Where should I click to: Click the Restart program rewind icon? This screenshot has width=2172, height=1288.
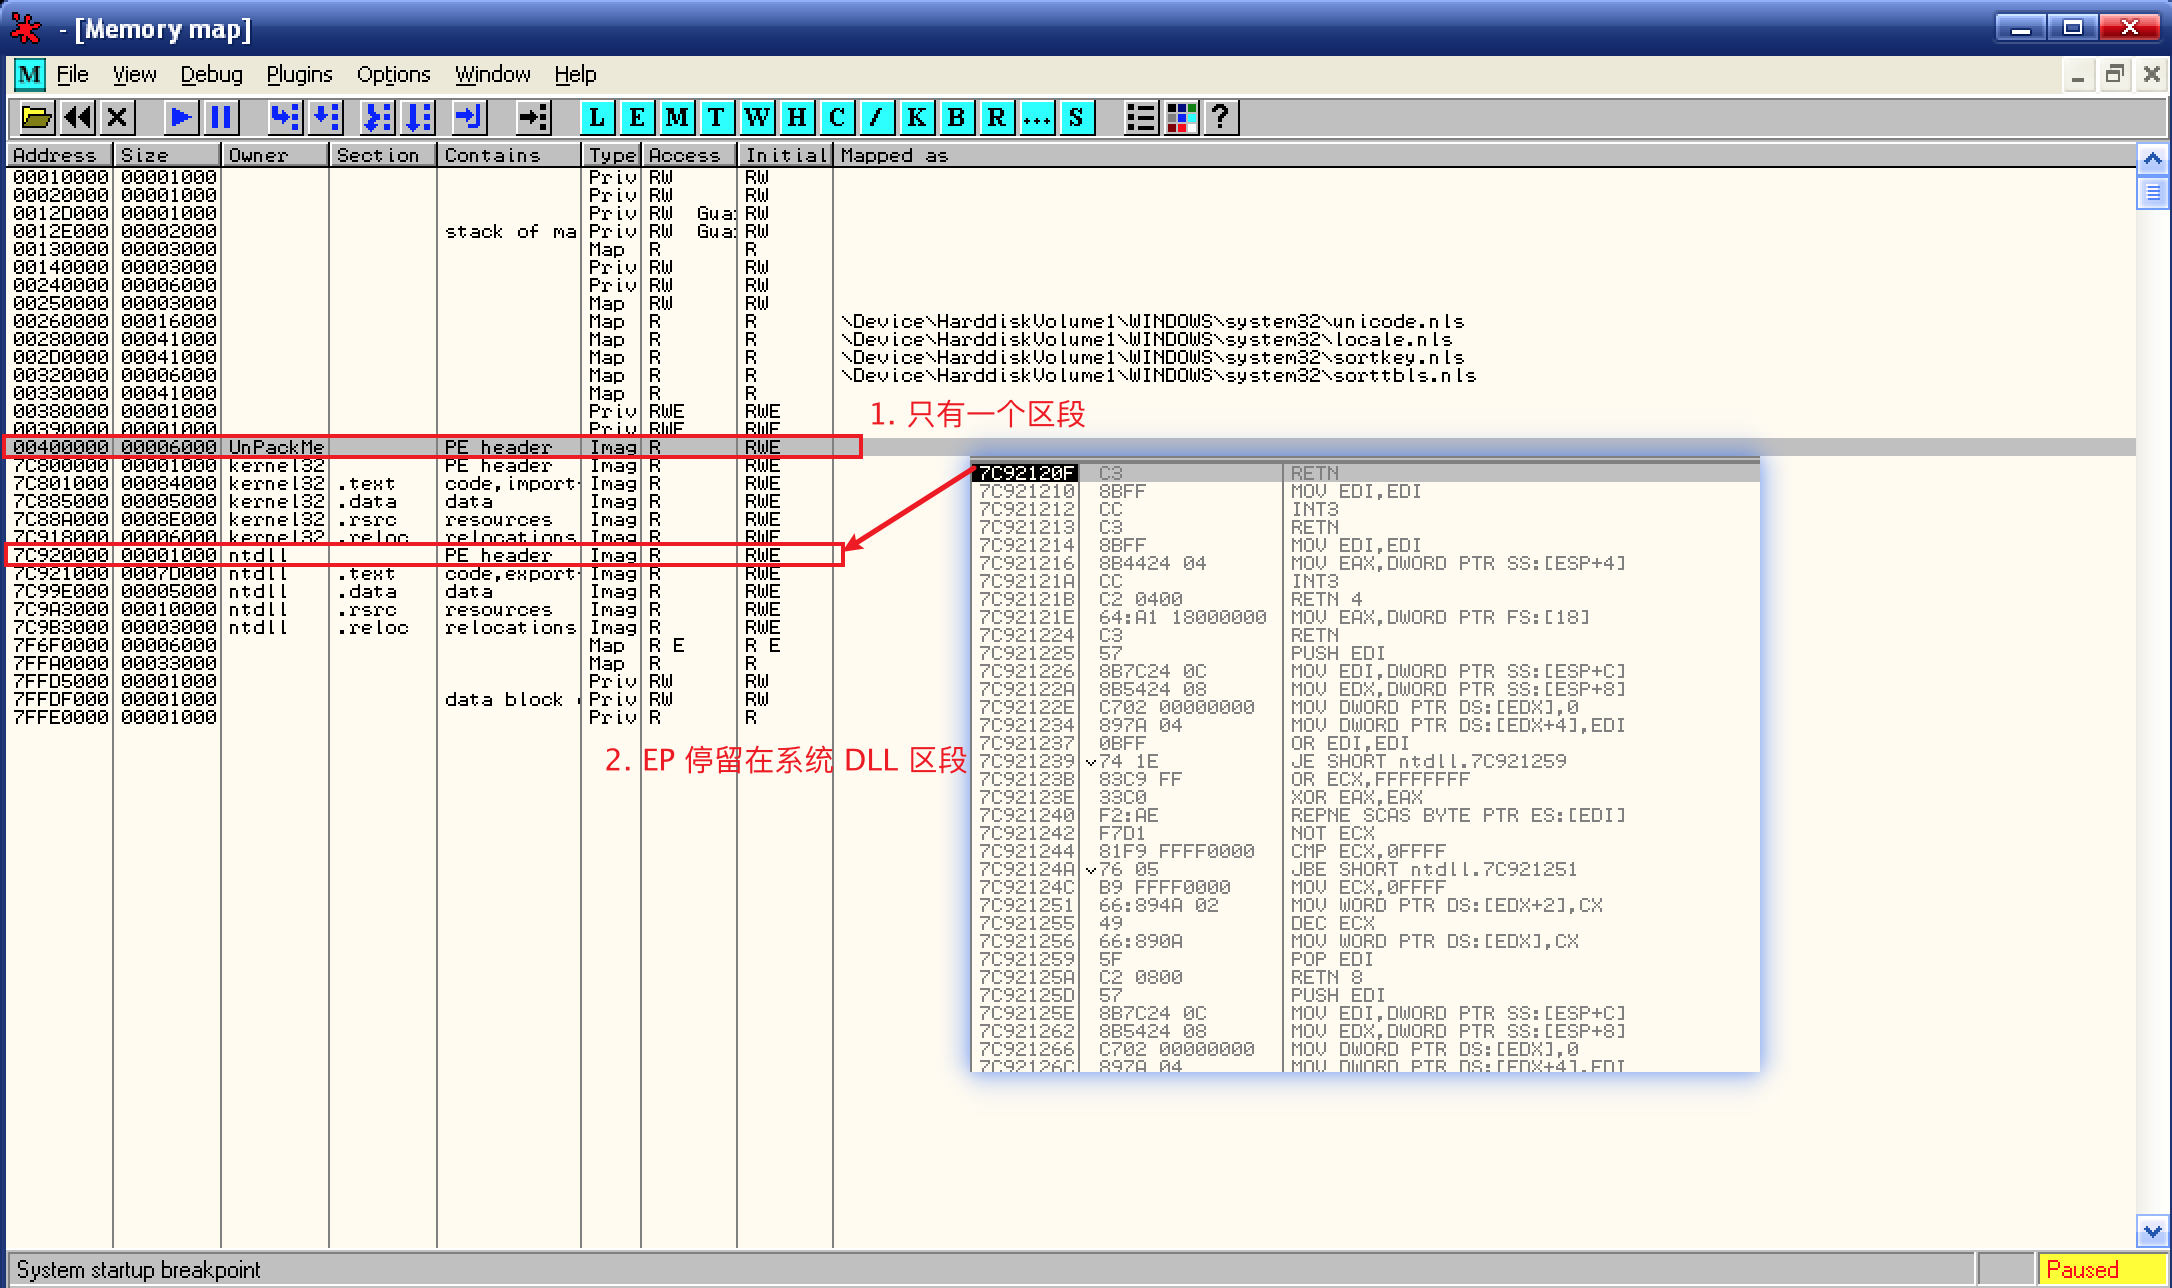(x=77, y=118)
